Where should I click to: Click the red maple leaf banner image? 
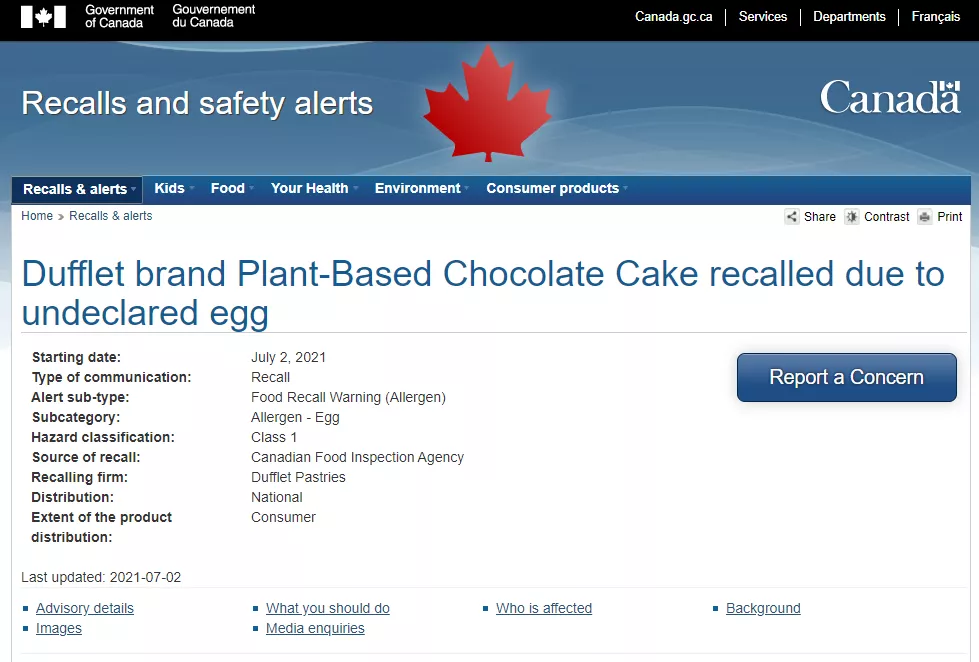click(x=488, y=104)
